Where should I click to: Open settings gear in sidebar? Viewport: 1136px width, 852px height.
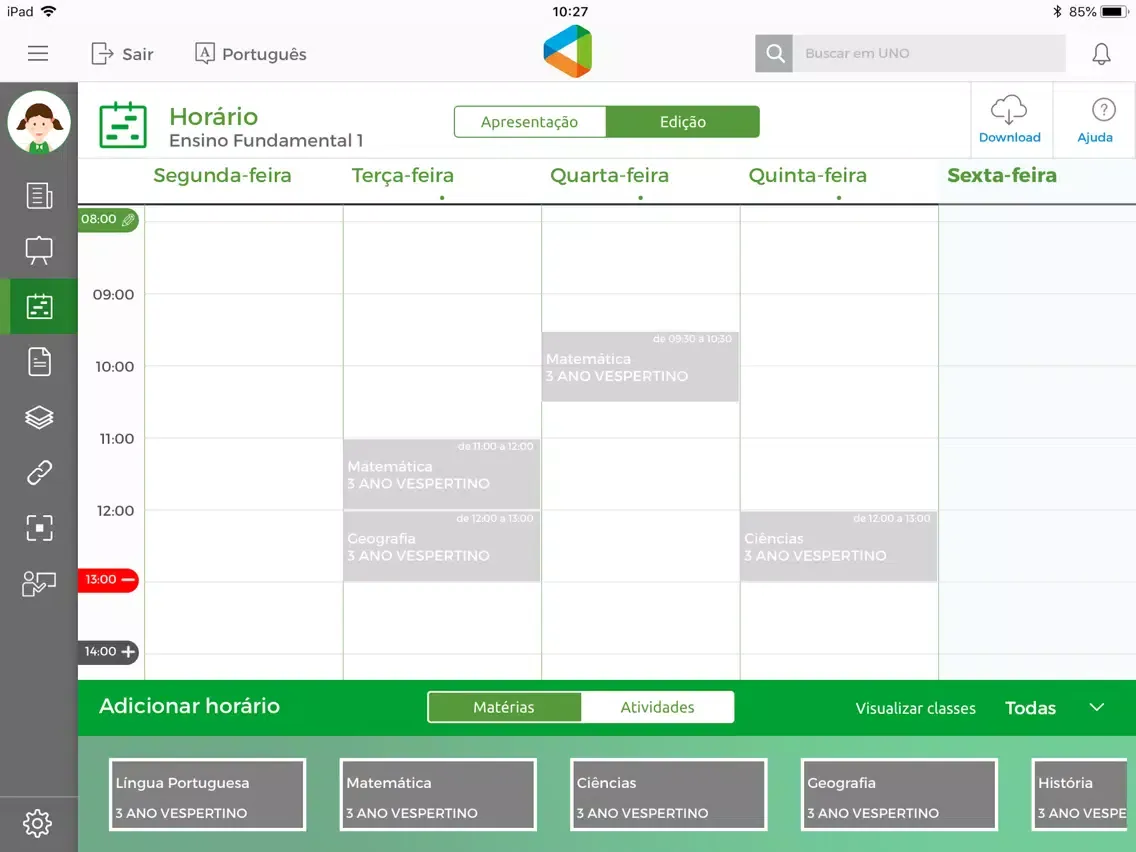[x=38, y=823]
